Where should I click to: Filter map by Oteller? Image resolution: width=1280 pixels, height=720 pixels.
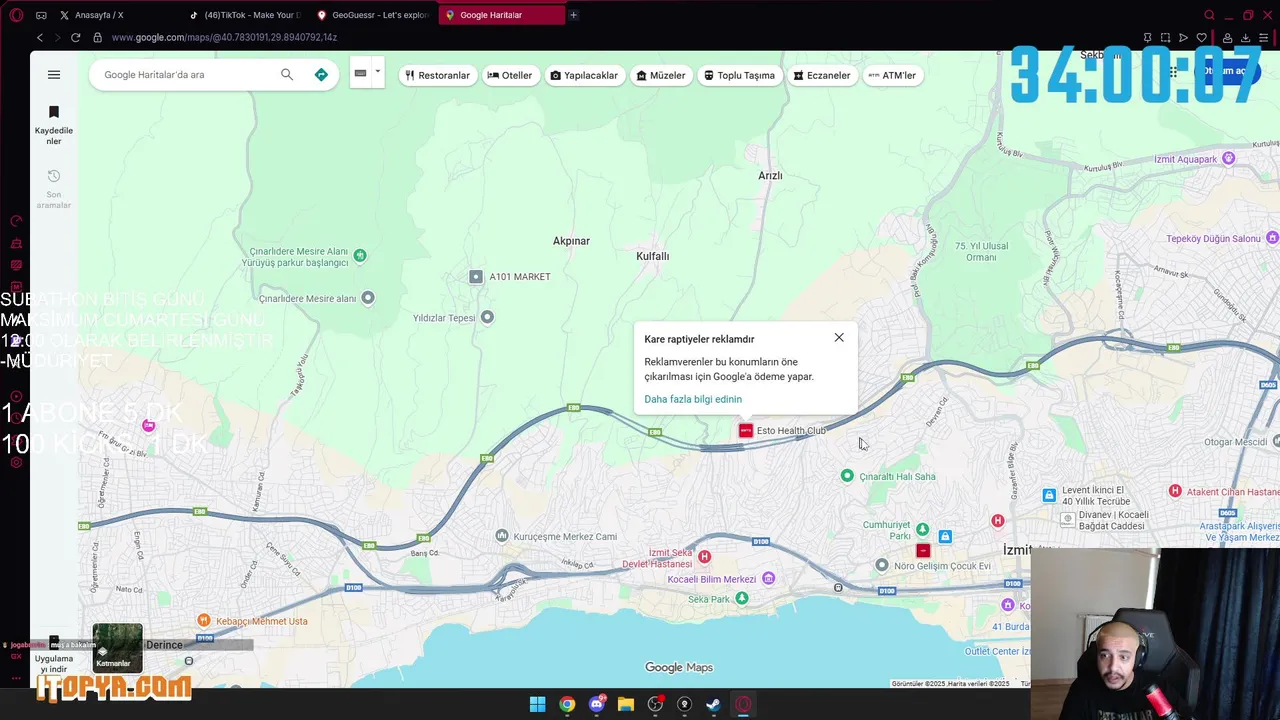[510, 75]
